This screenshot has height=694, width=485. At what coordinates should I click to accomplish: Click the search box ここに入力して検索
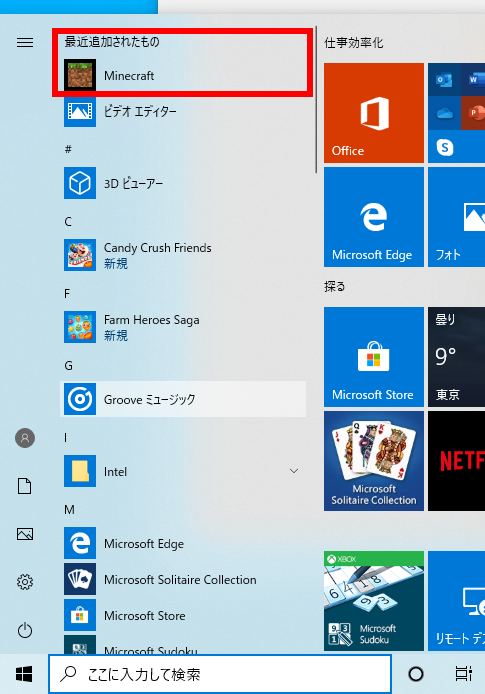(220, 674)
